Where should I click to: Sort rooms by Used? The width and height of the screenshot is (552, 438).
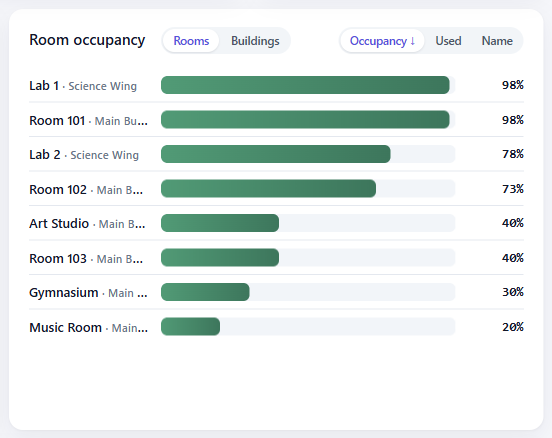tap(448, 41)
